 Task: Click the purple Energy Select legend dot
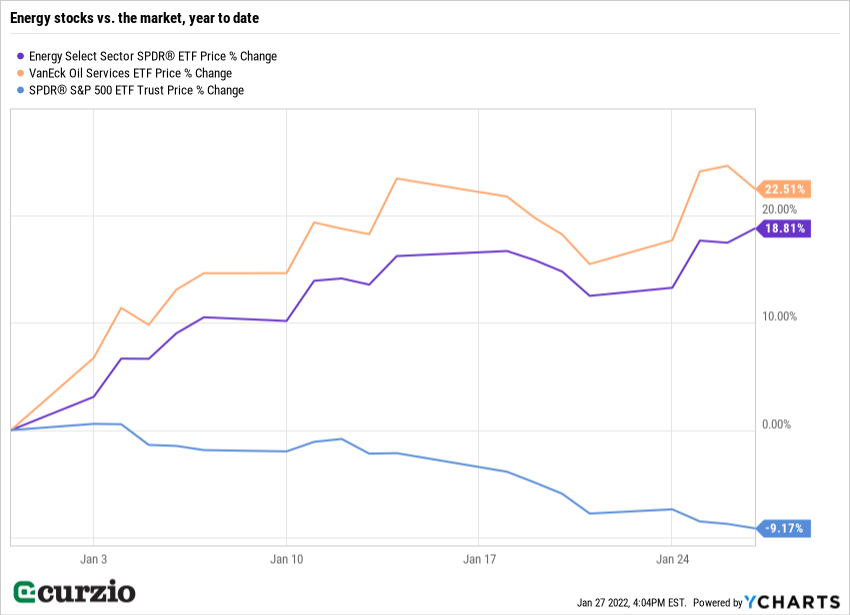click(22, 57)
